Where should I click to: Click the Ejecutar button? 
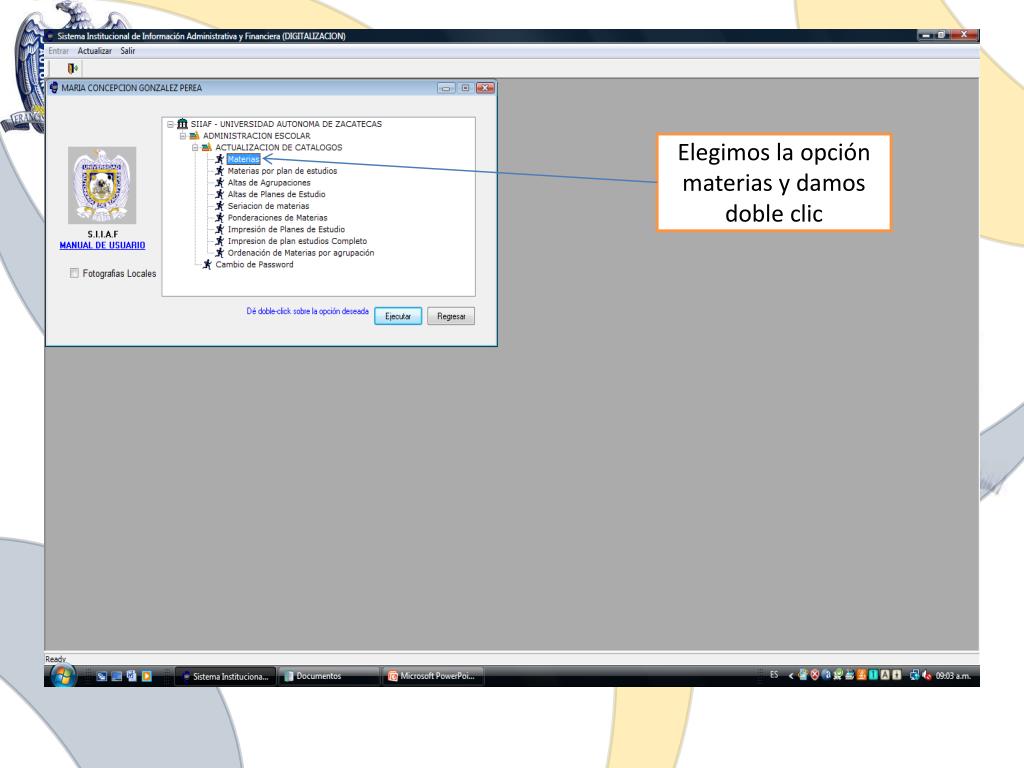coord(398,316)
